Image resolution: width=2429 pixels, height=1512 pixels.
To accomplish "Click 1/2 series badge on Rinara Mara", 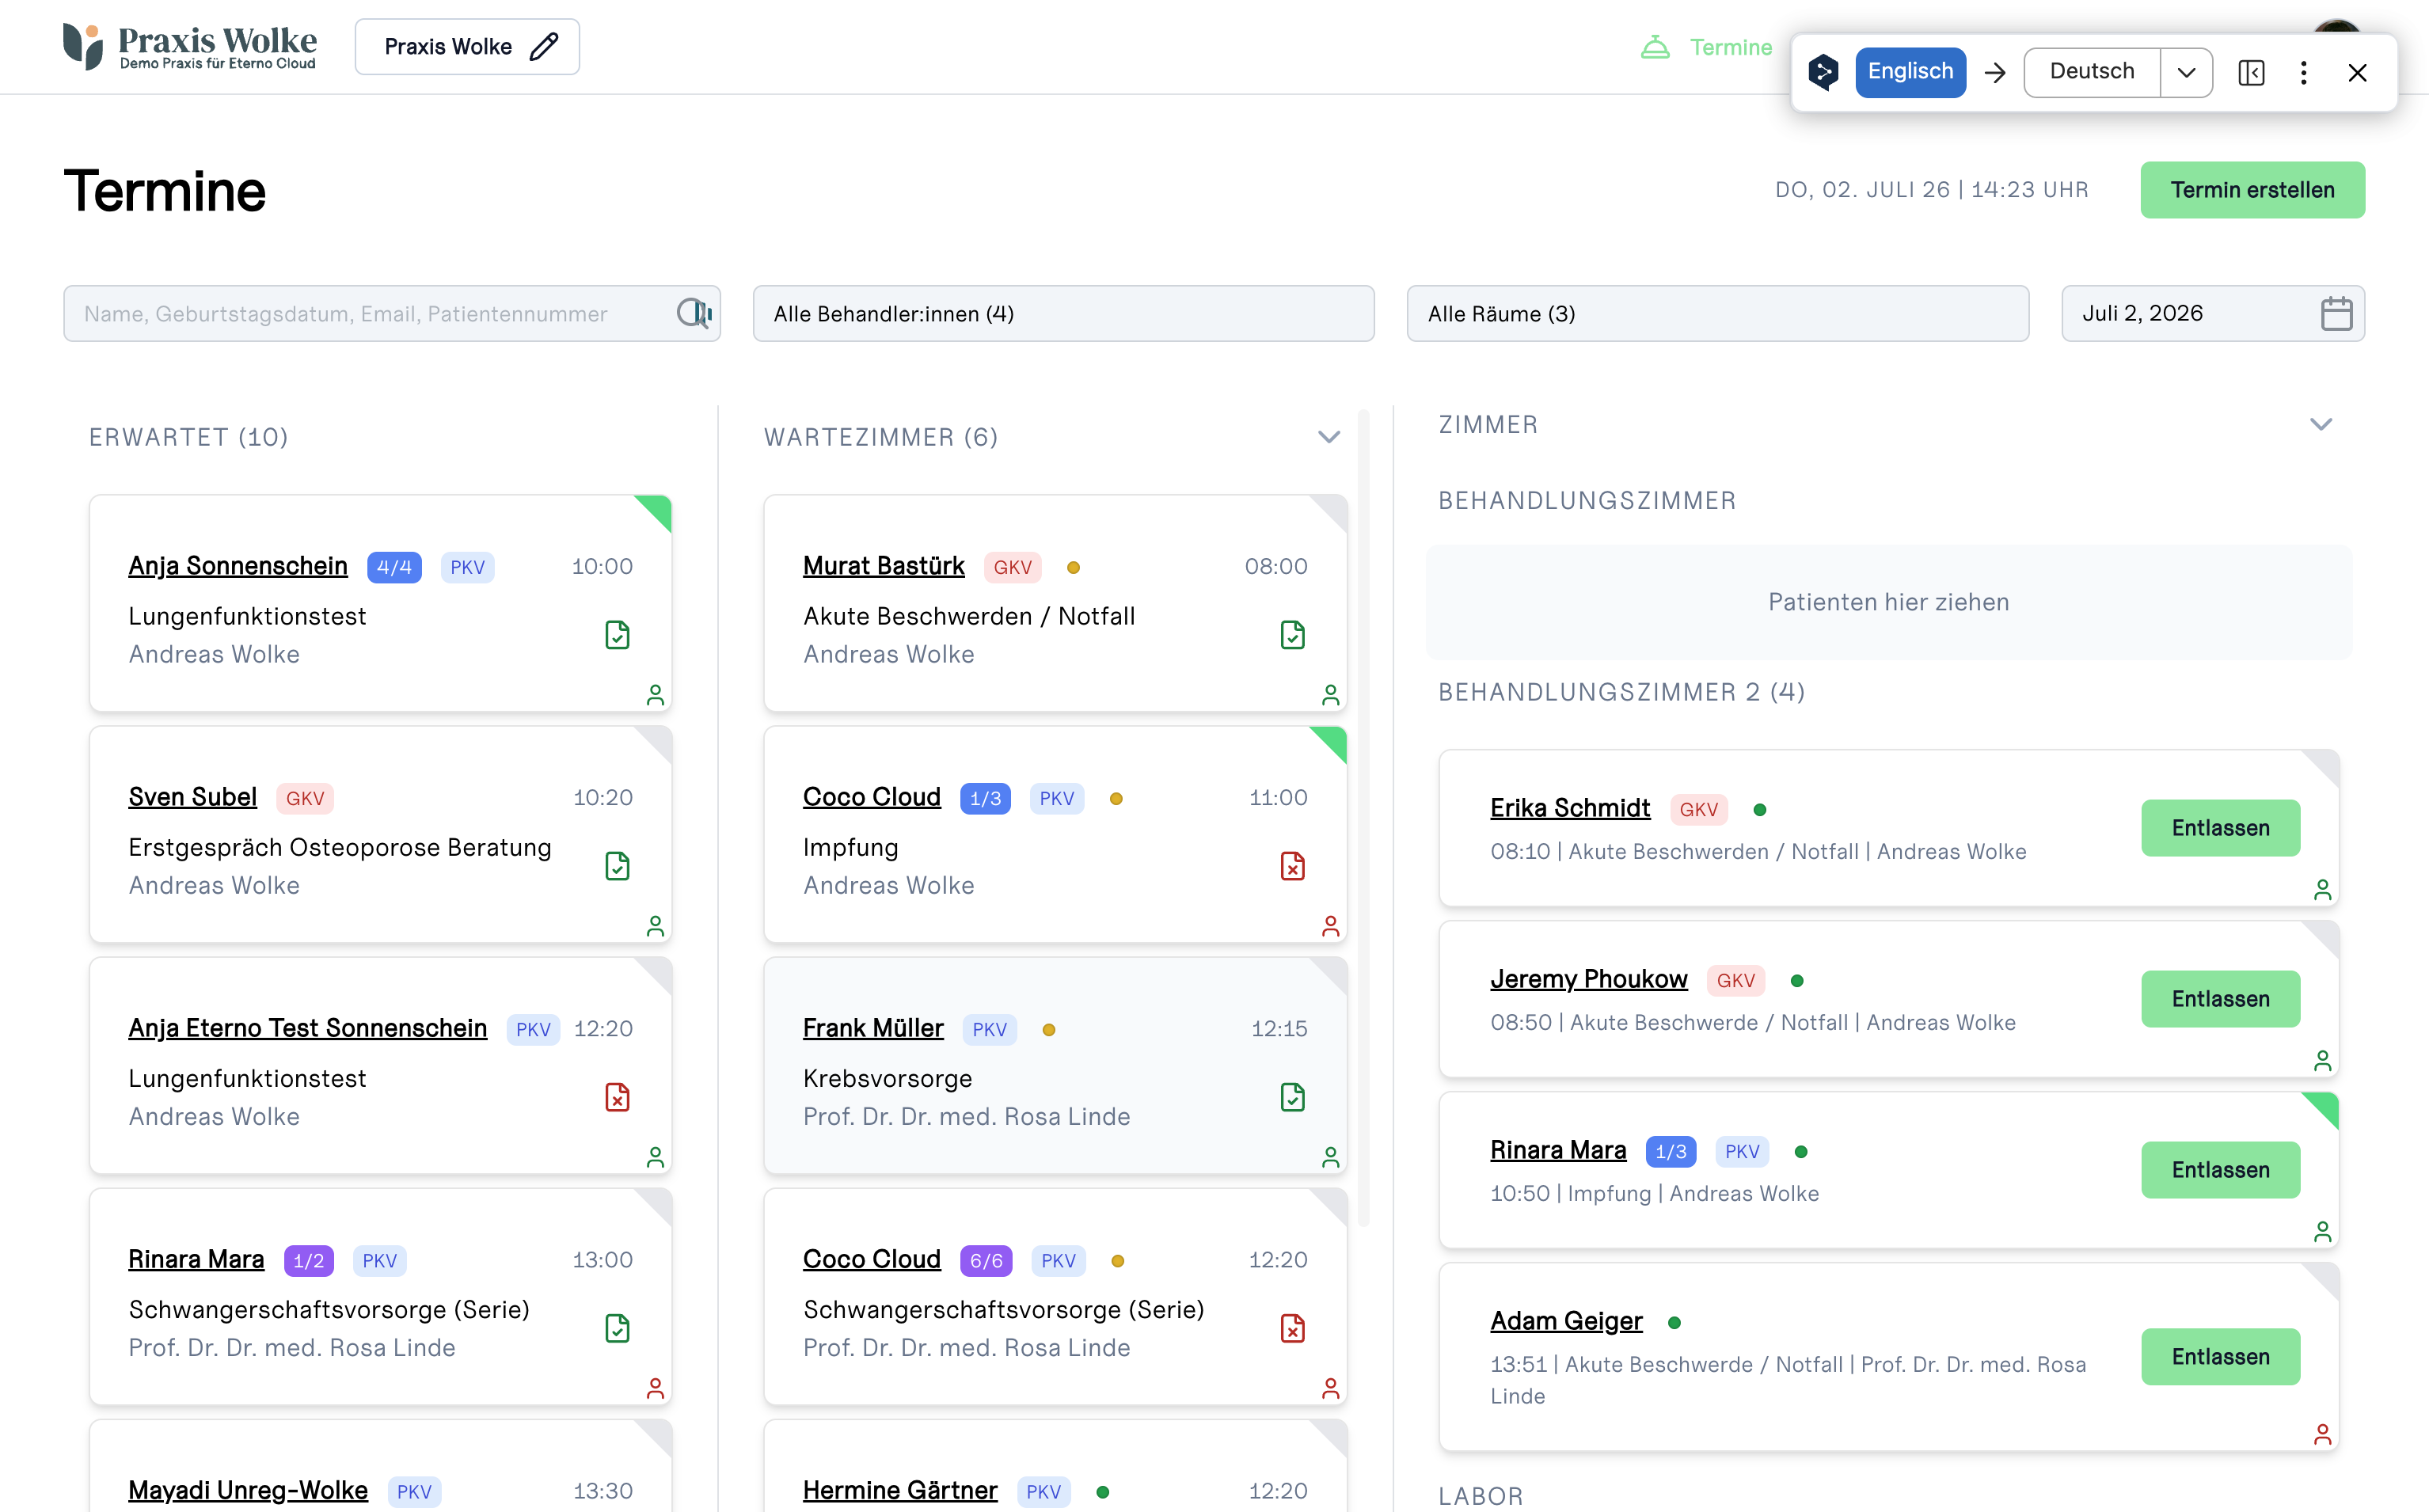I will (x=309, y=1261).
